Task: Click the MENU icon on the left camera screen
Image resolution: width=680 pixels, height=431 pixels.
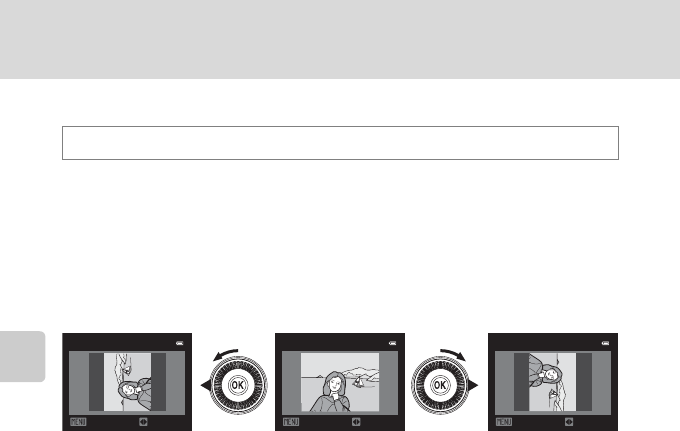Action: pos(78,422)
